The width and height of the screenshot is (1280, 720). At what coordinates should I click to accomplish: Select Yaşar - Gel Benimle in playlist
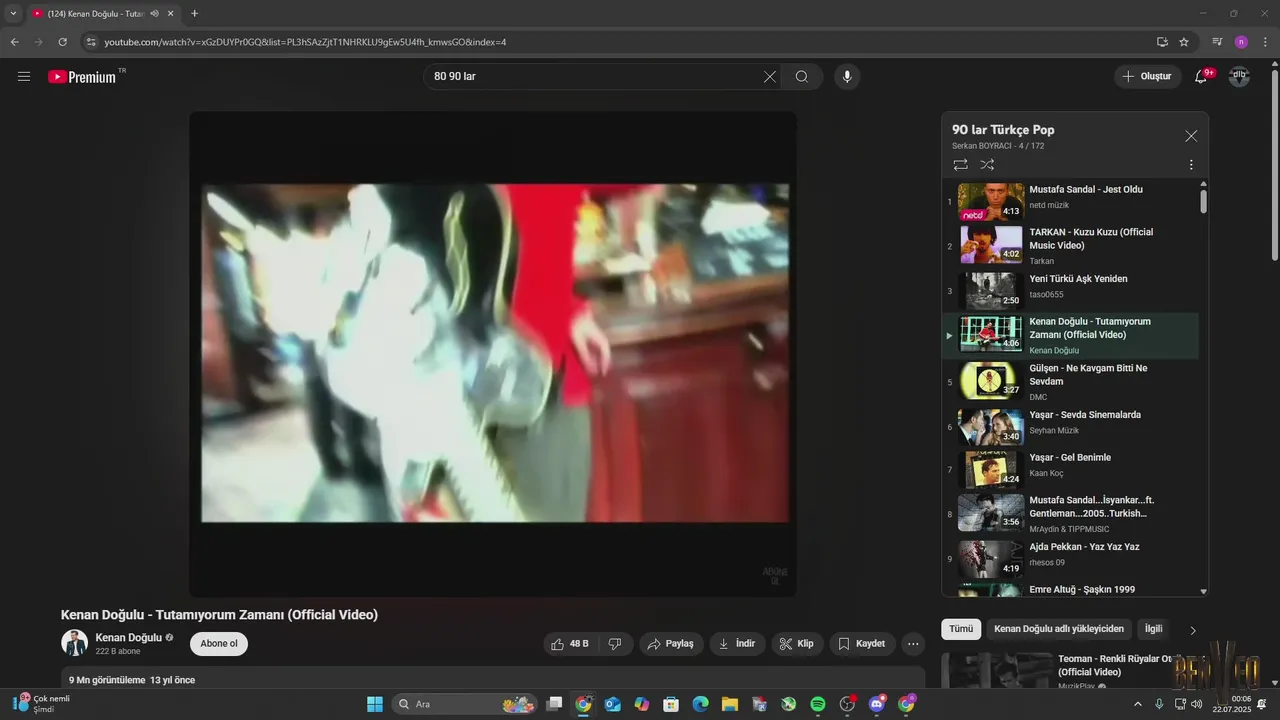[1070, 469]
